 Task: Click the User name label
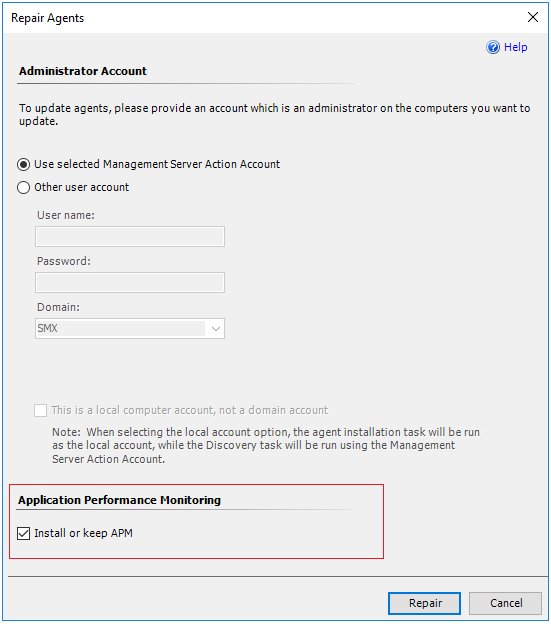66,215
